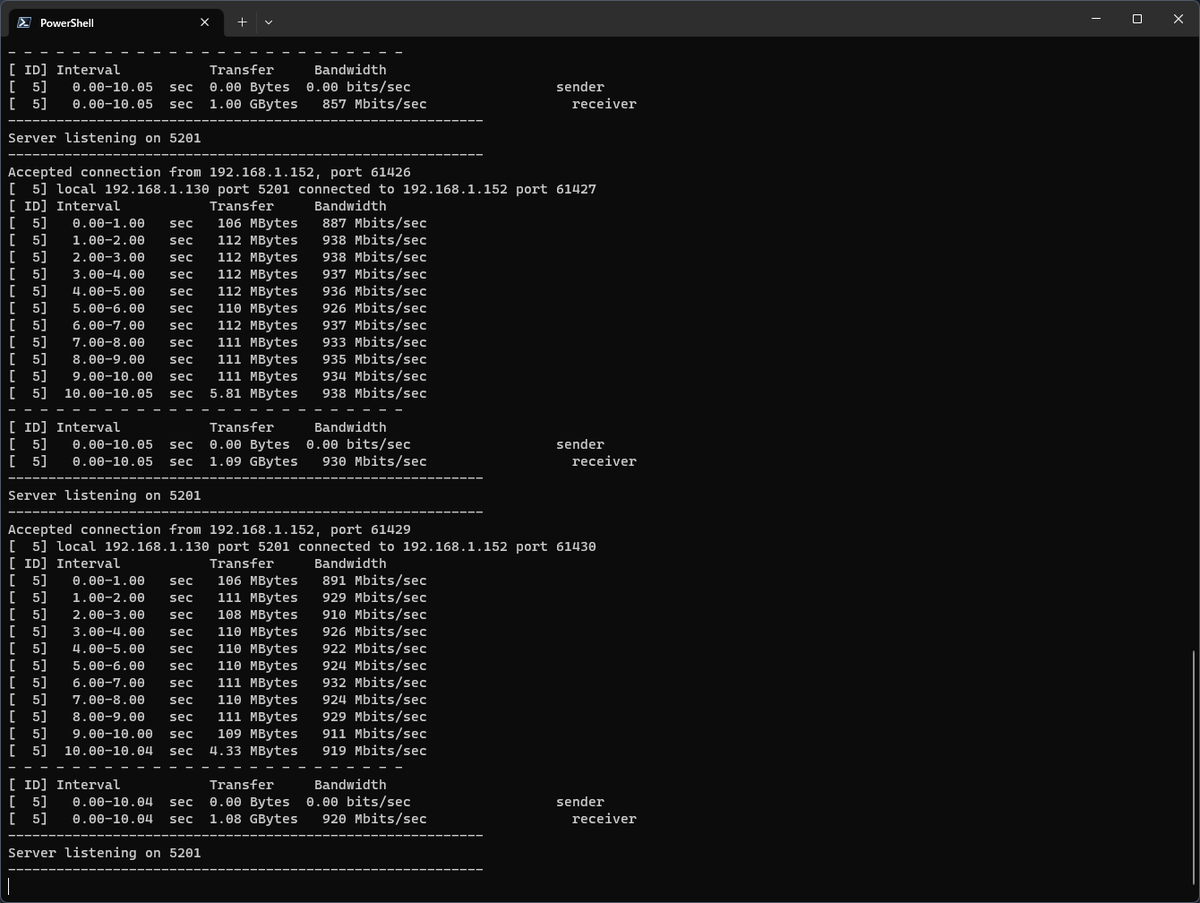Click the '108 MBytes' transfer value

click(x=257, y=614)
